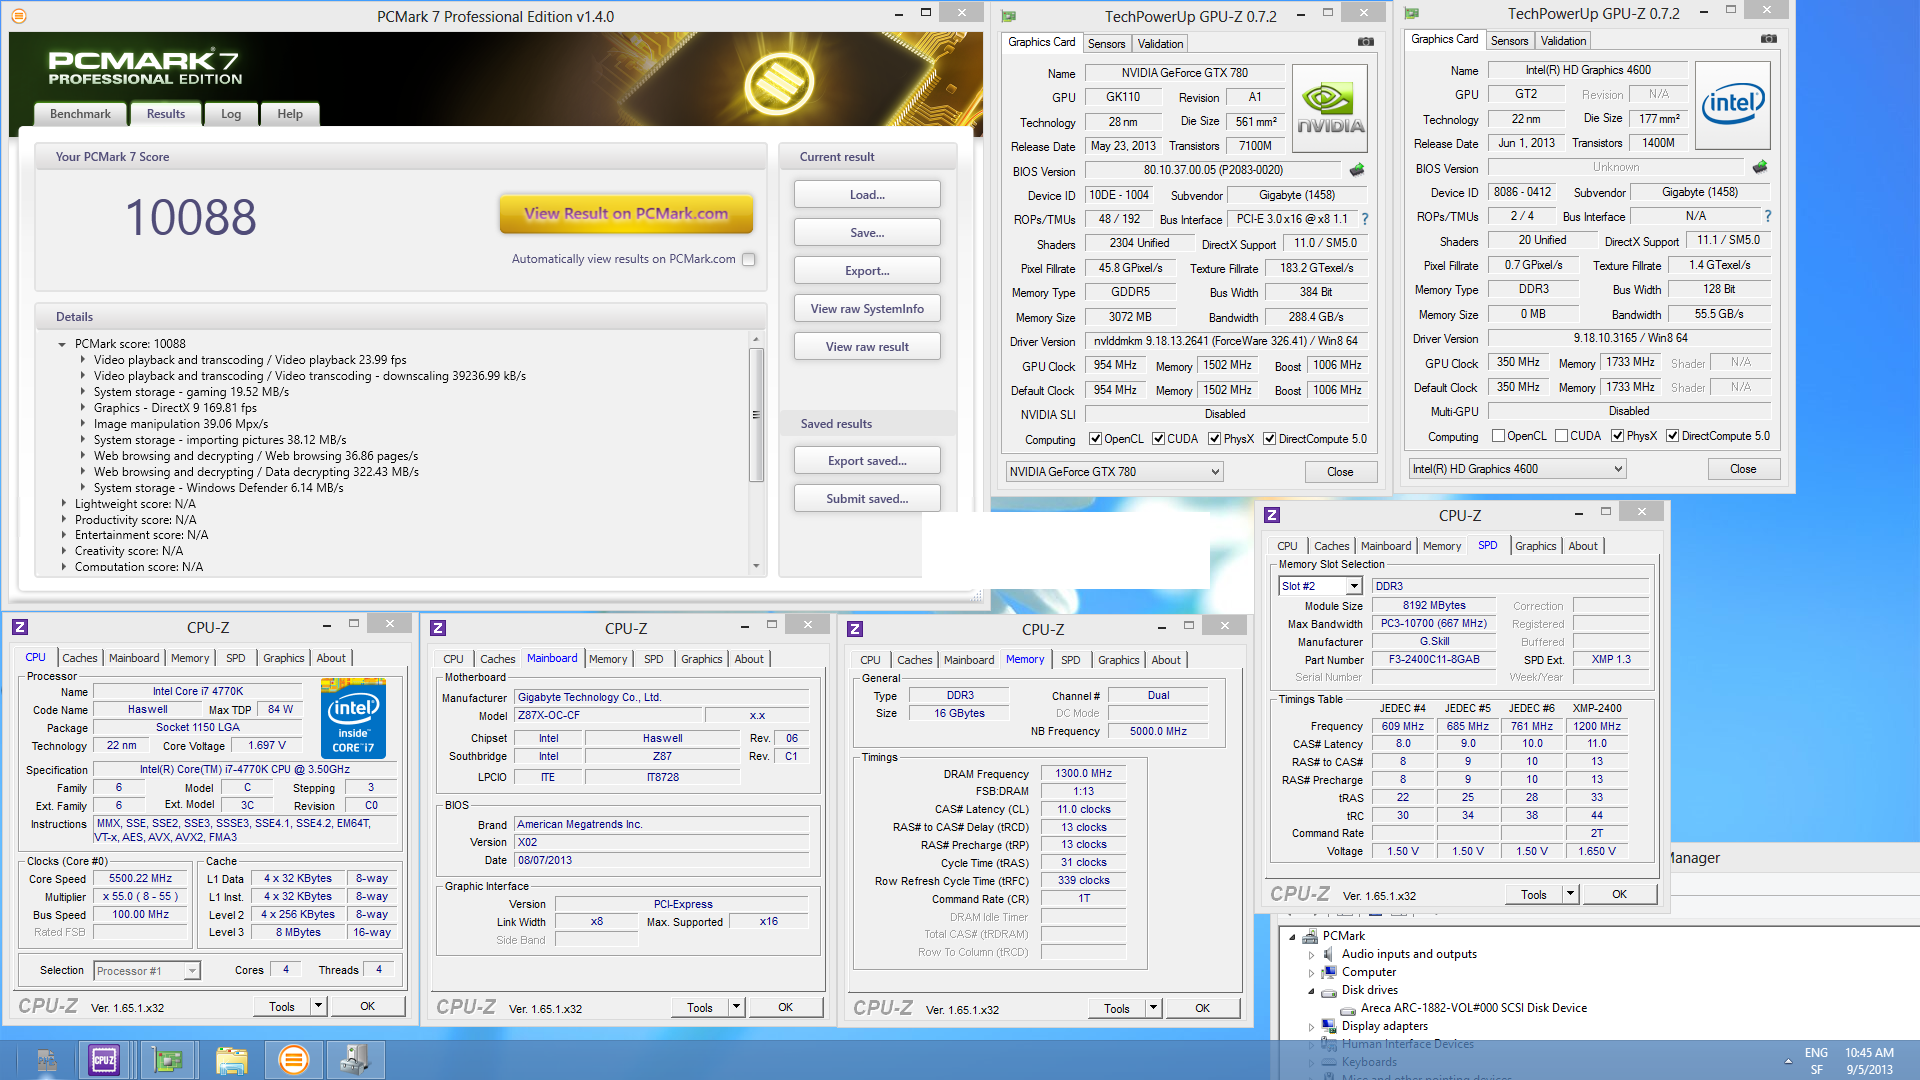Click the Intel Core i7 badge in CPU-Z

(x=353, y=718)
